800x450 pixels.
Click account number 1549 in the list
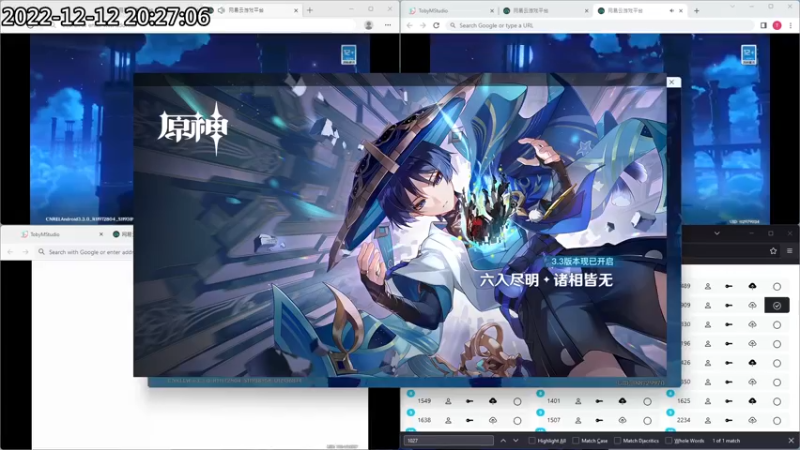point(424,401)
